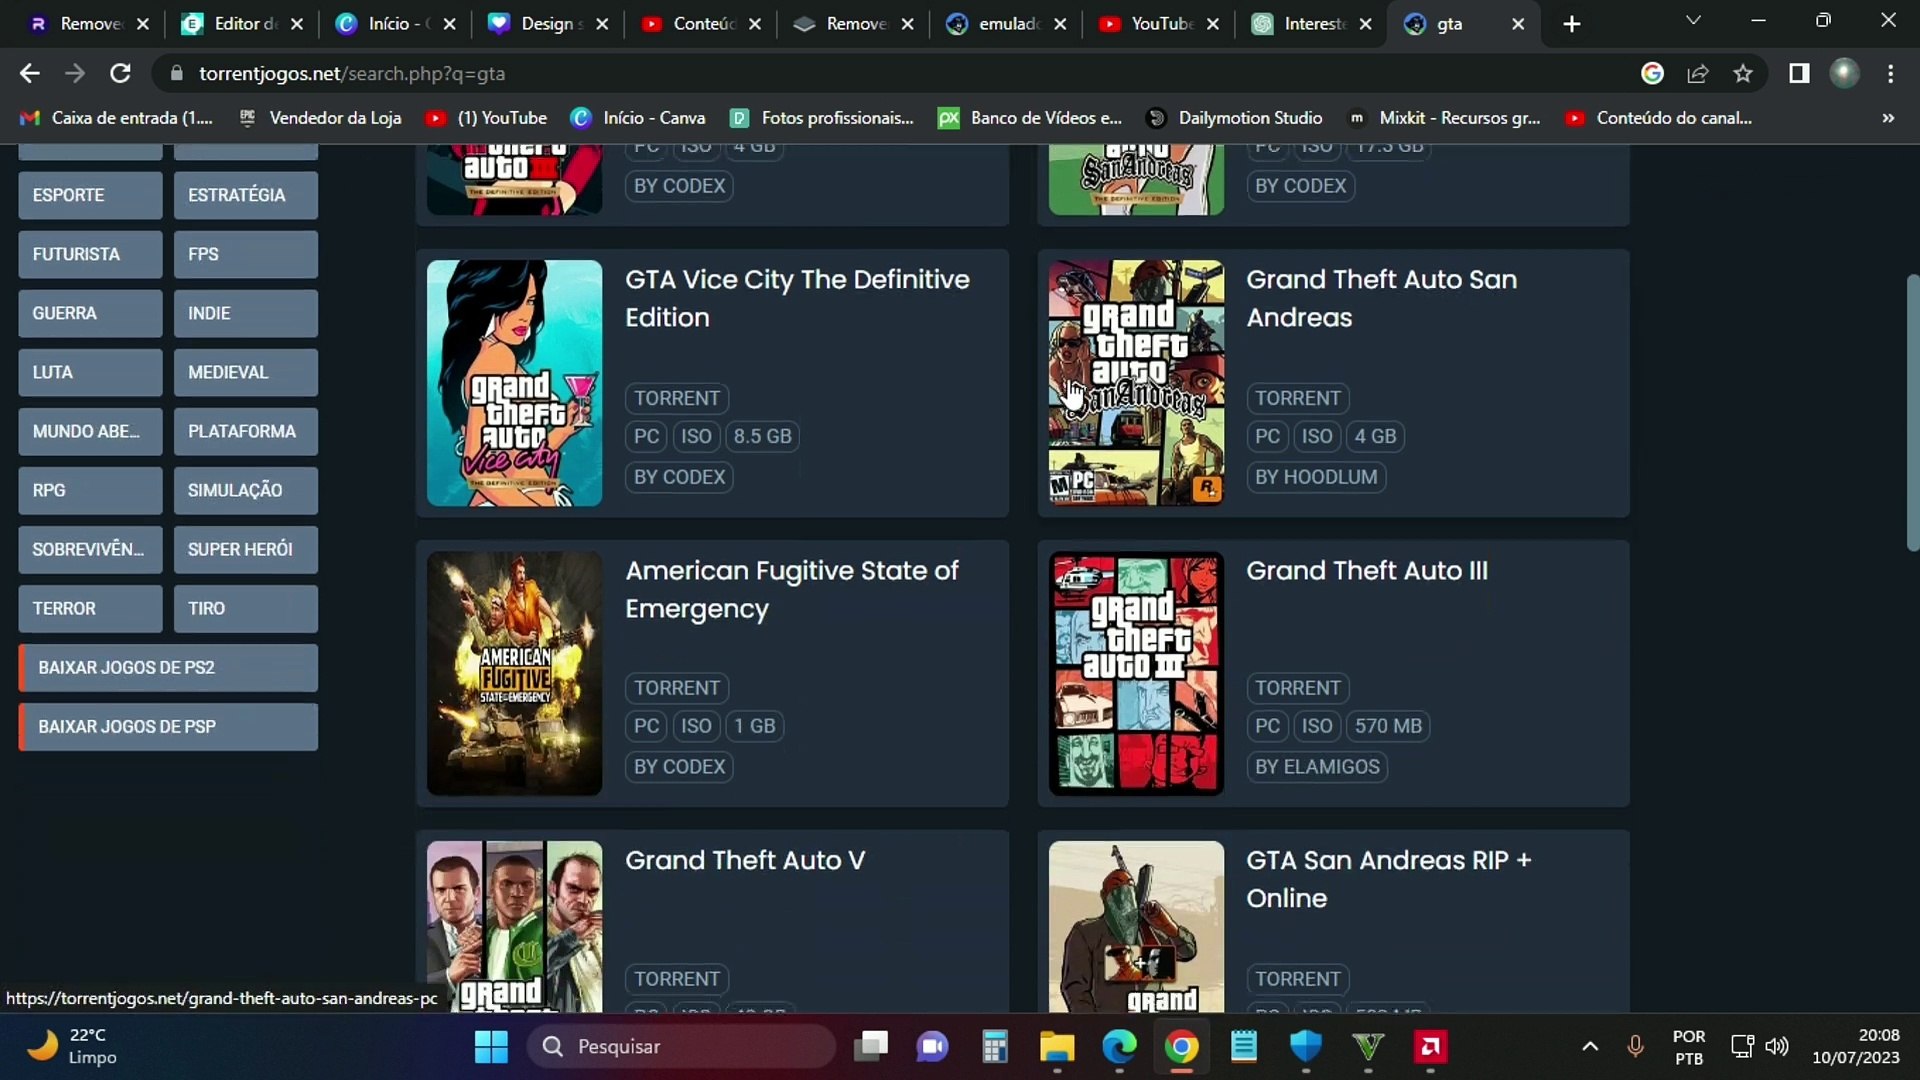Click BAIXAR JOGOS DE PS2
The height and width of the screenshot is (1080, 1920).
pyautogui.click(x=167, y=667)
